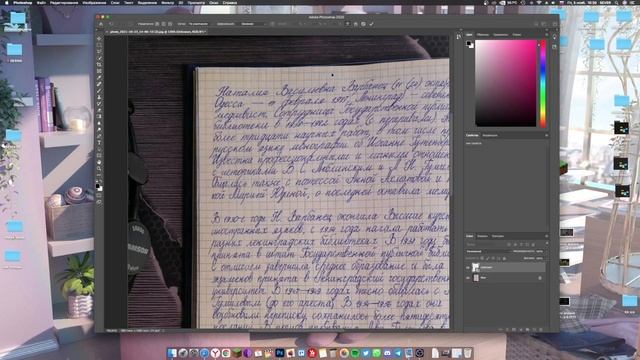Open the layer fill dropdown
The image size is (640, 360).
pos(540,258)
